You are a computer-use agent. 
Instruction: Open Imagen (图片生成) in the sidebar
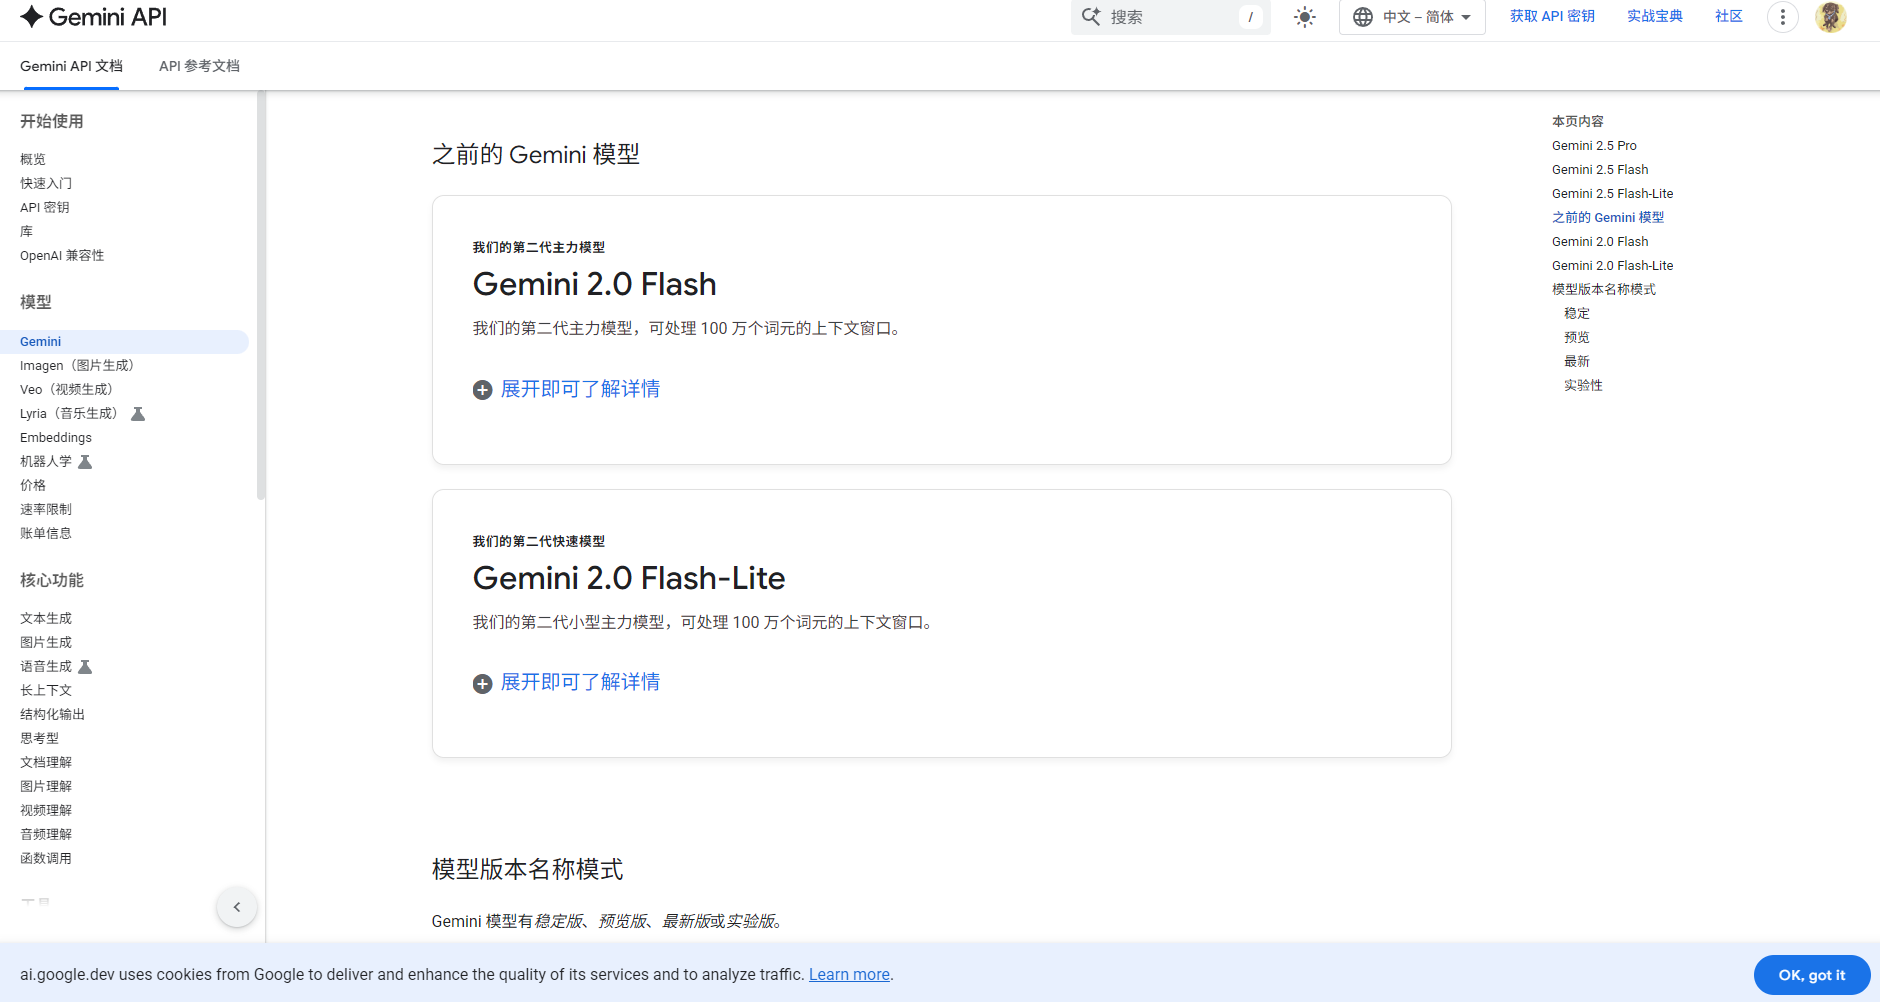(x=77, y=366)
